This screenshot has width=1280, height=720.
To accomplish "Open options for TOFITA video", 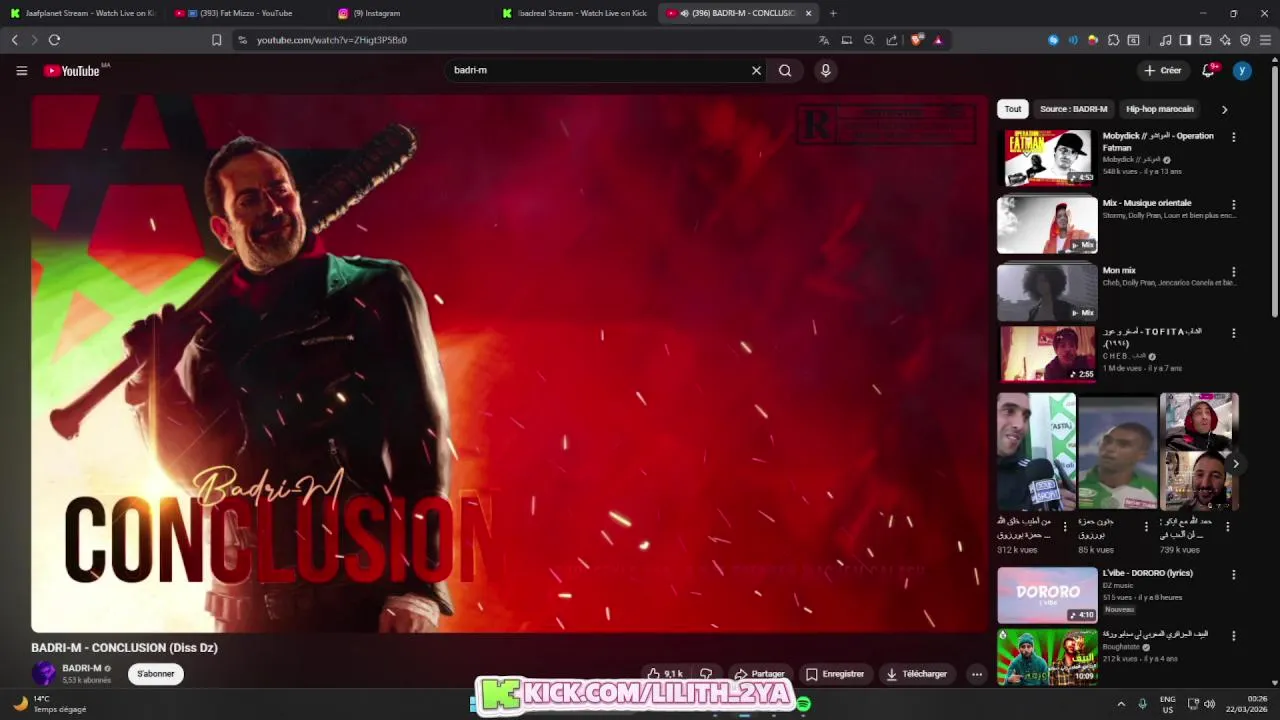I will pyautogui.click(x=1233, y=333).
